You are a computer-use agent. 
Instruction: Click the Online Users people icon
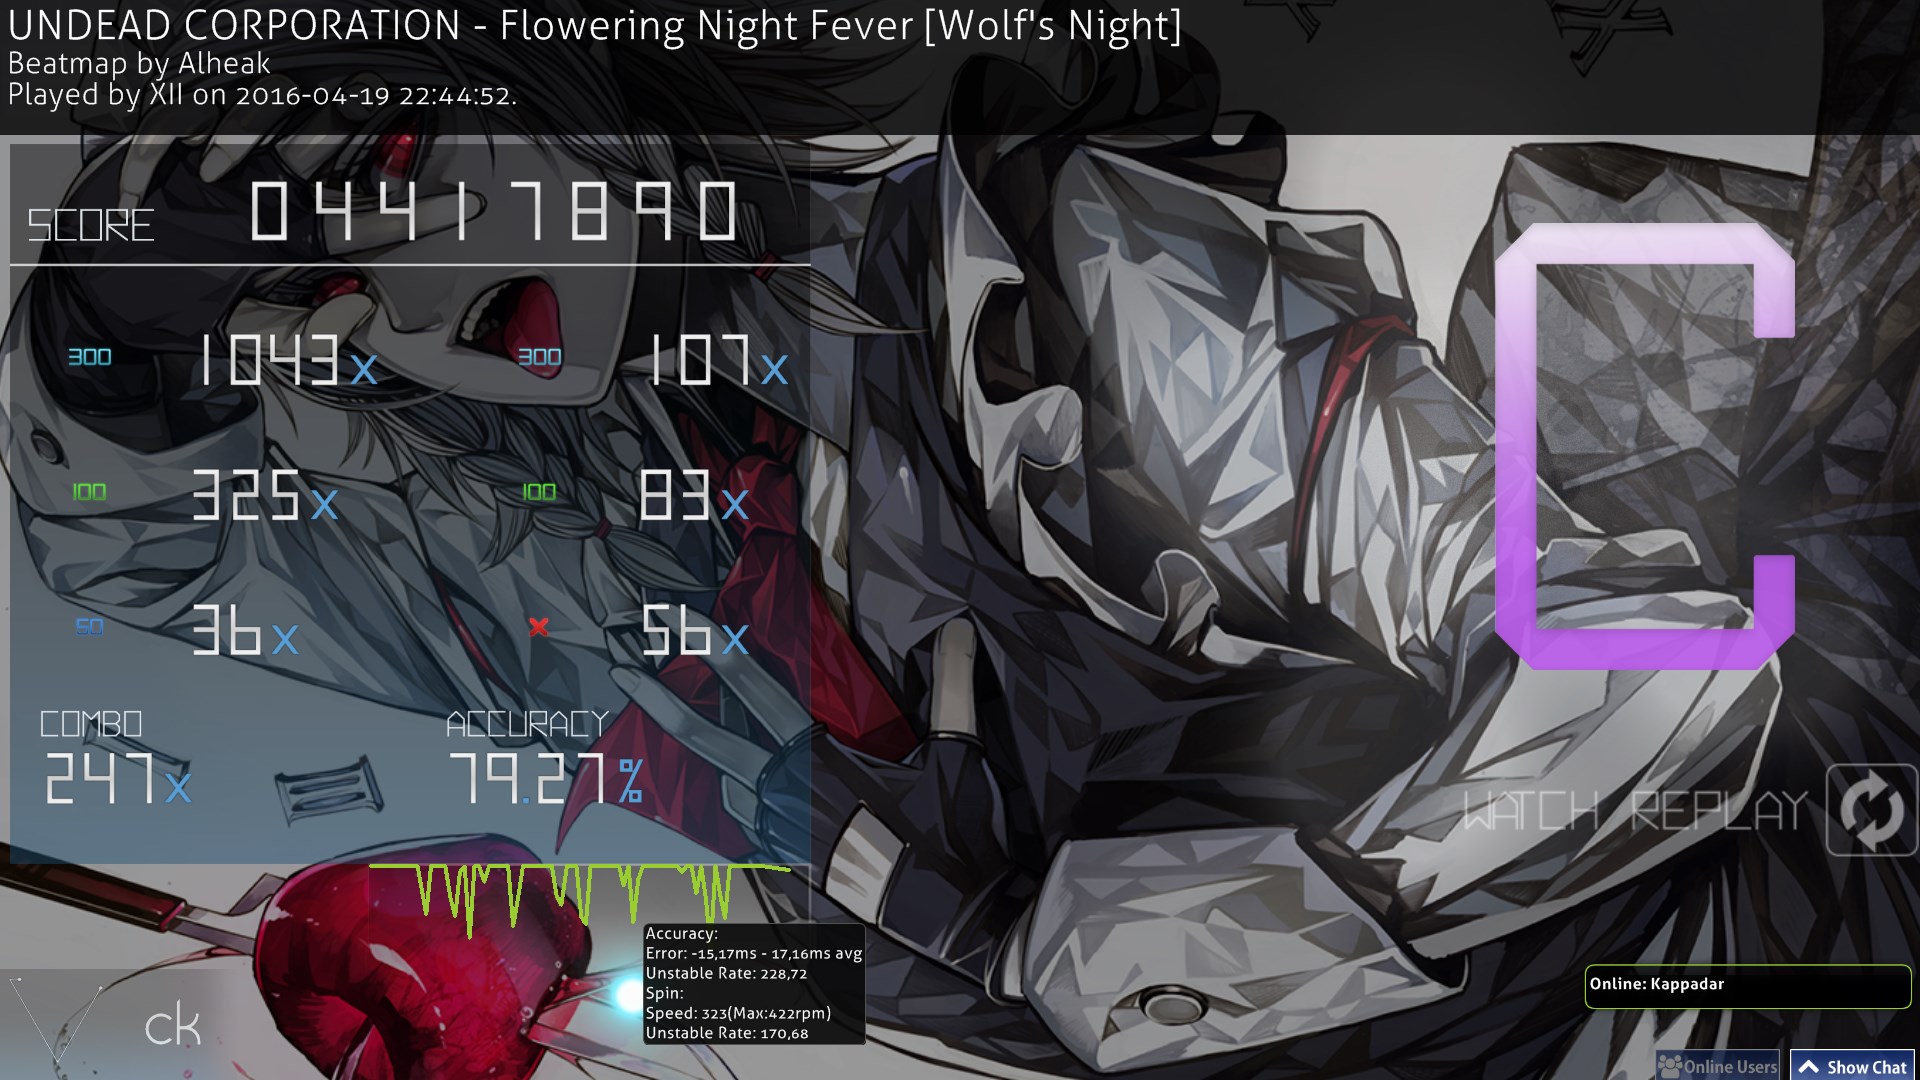1670,1066
